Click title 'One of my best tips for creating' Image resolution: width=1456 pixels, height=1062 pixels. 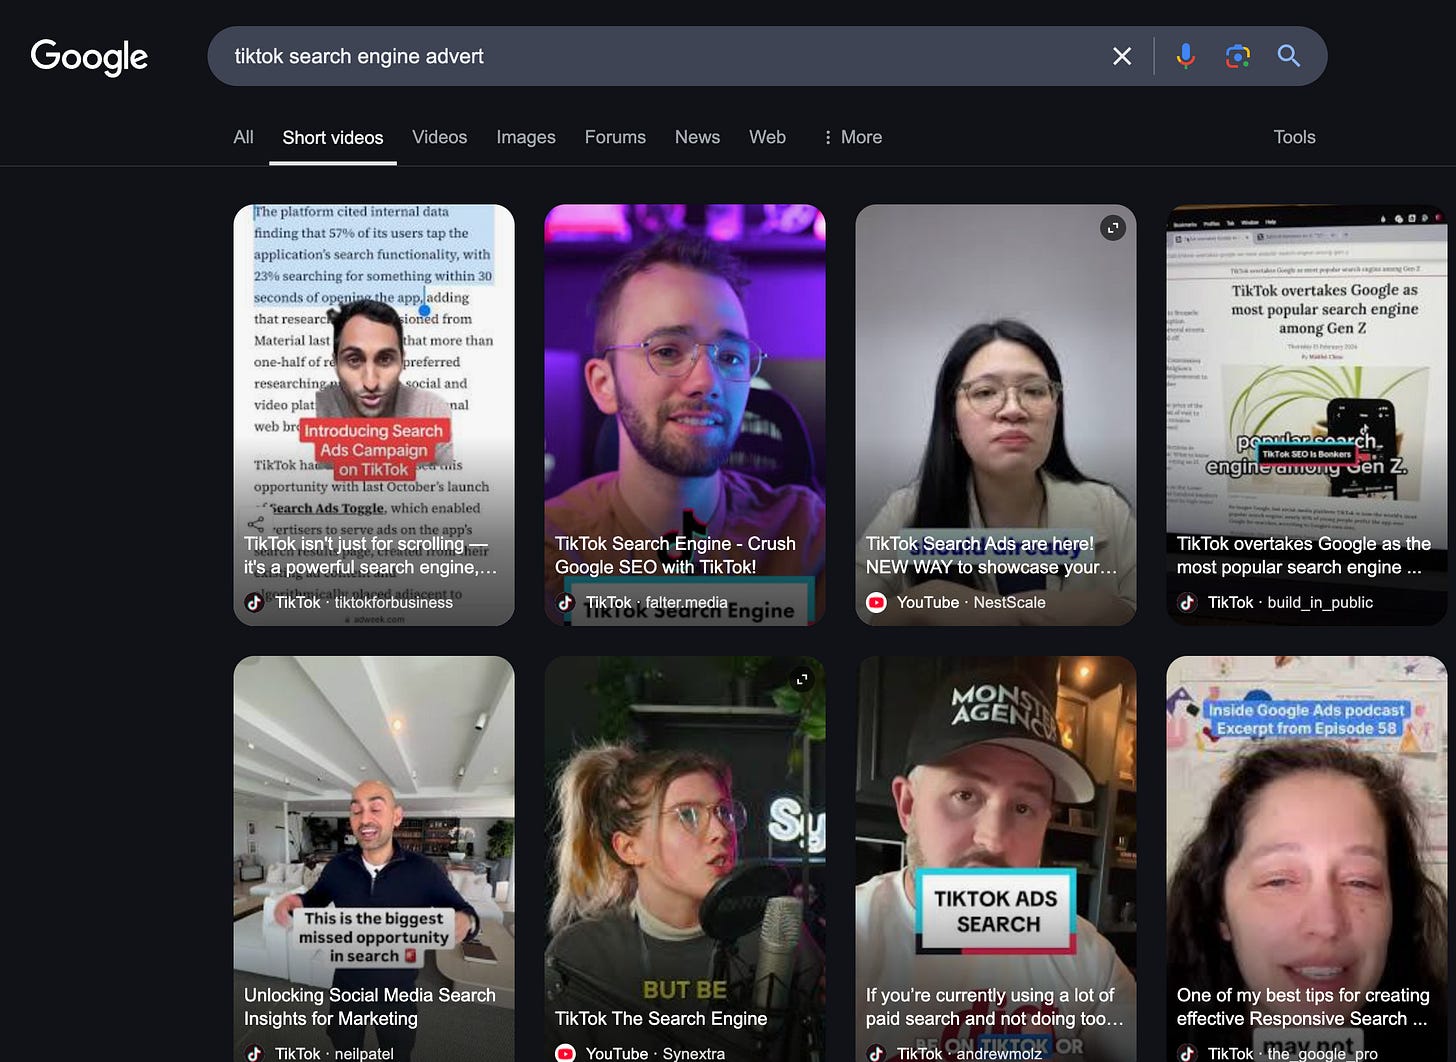click(1303, 1007)
